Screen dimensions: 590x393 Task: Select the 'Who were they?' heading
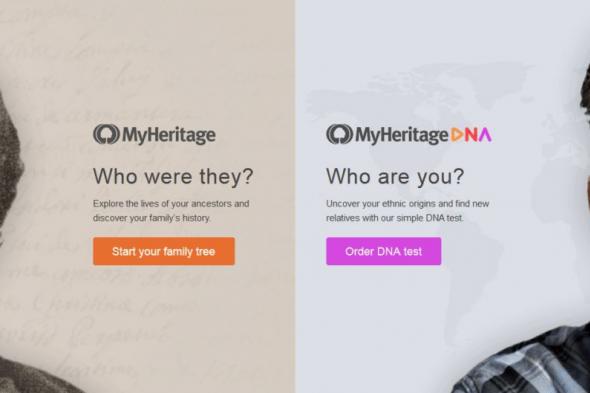pos(173,176)
